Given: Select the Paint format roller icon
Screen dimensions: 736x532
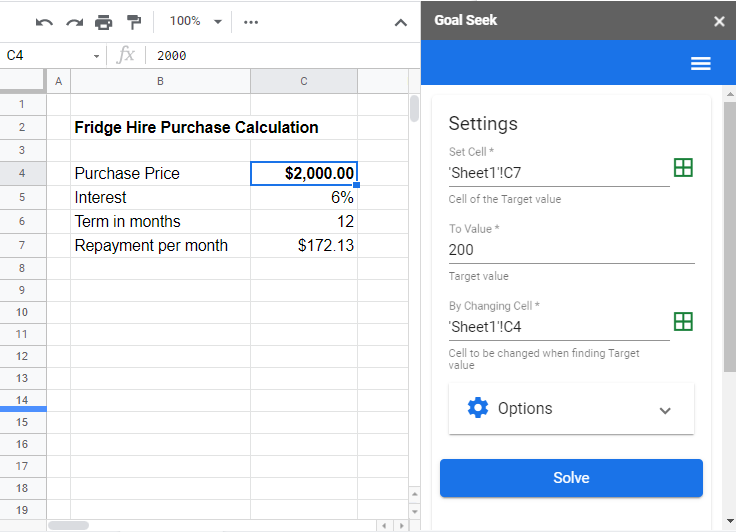Looking at the screenshot, I should tap(134, 22).
